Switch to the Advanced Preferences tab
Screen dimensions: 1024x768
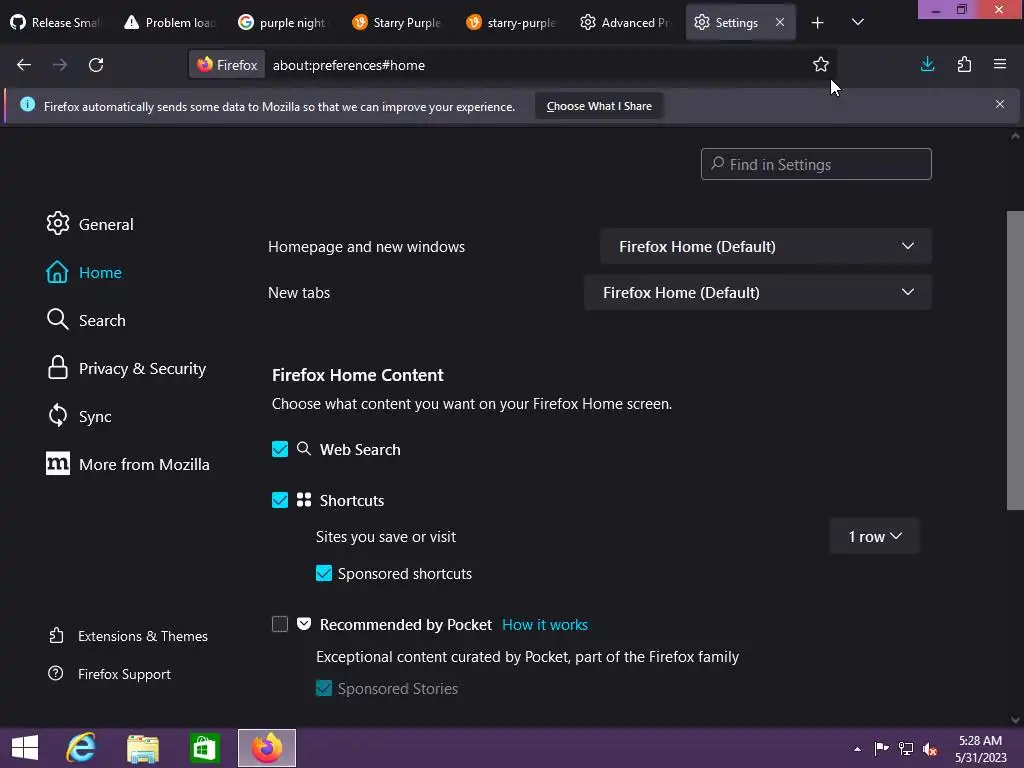point(626,22)
